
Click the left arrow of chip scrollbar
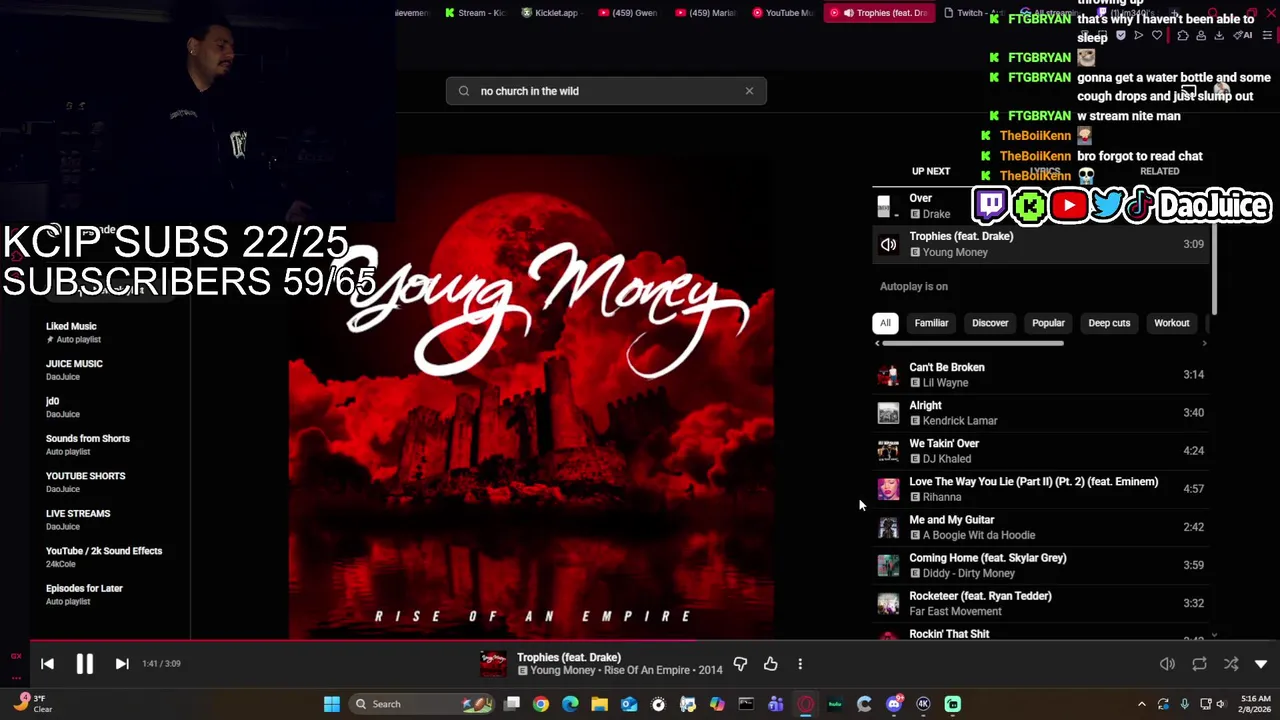878,343
